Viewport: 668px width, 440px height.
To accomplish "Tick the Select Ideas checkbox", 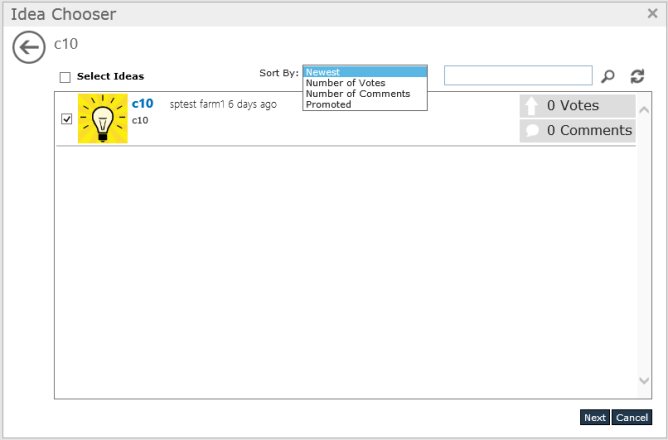I will click(x=65, y=77).
